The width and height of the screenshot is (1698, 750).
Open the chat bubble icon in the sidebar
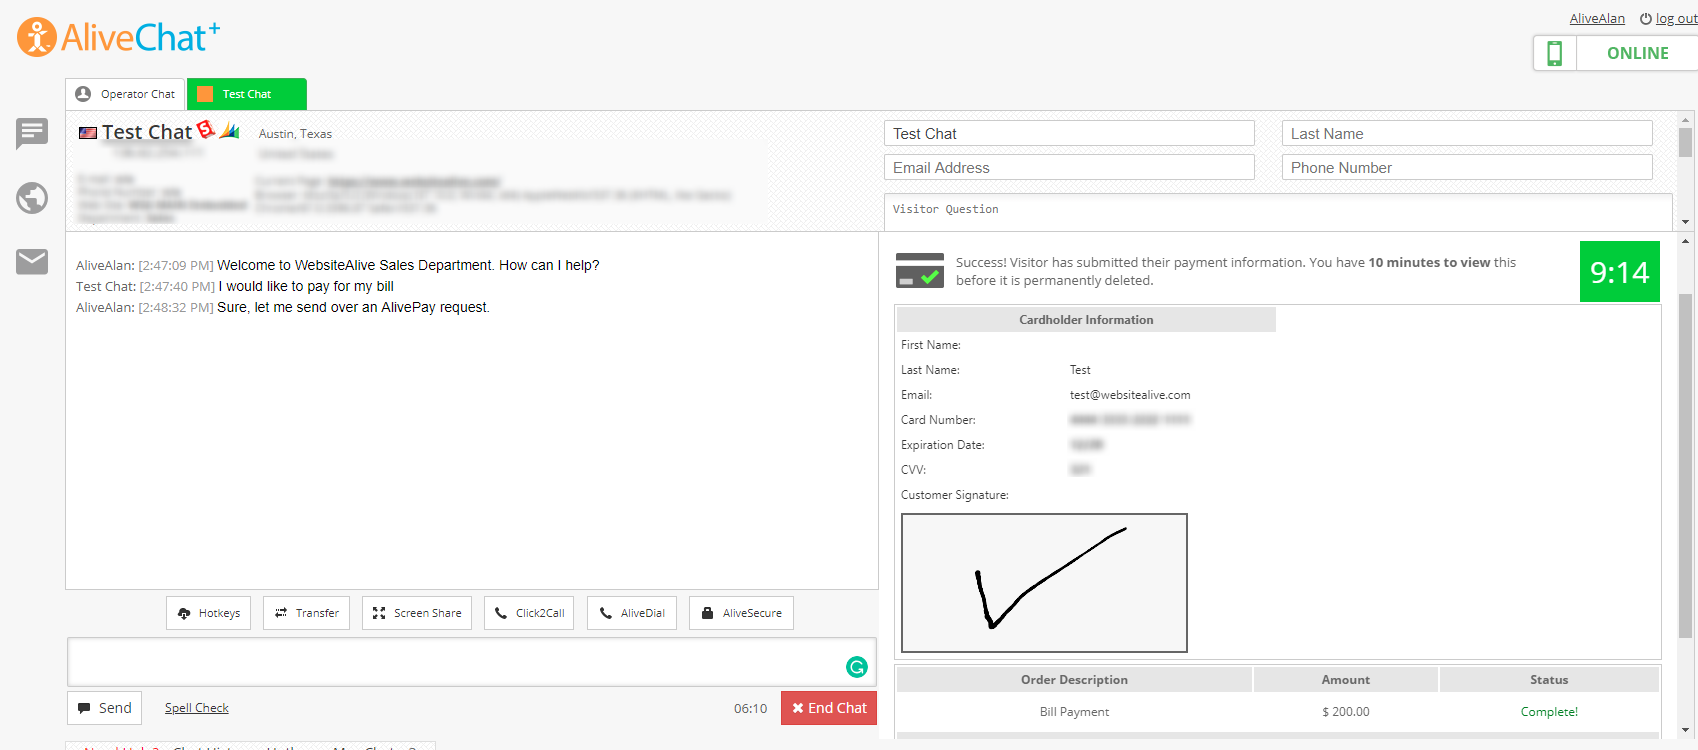(x=32, y=133)
